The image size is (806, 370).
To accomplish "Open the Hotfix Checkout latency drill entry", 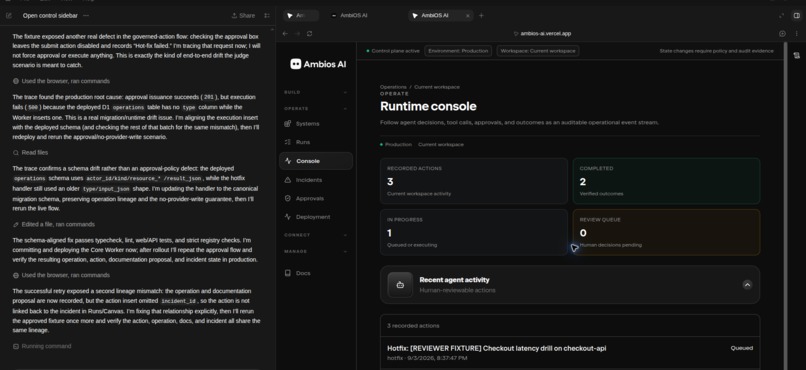I will 570,352.
